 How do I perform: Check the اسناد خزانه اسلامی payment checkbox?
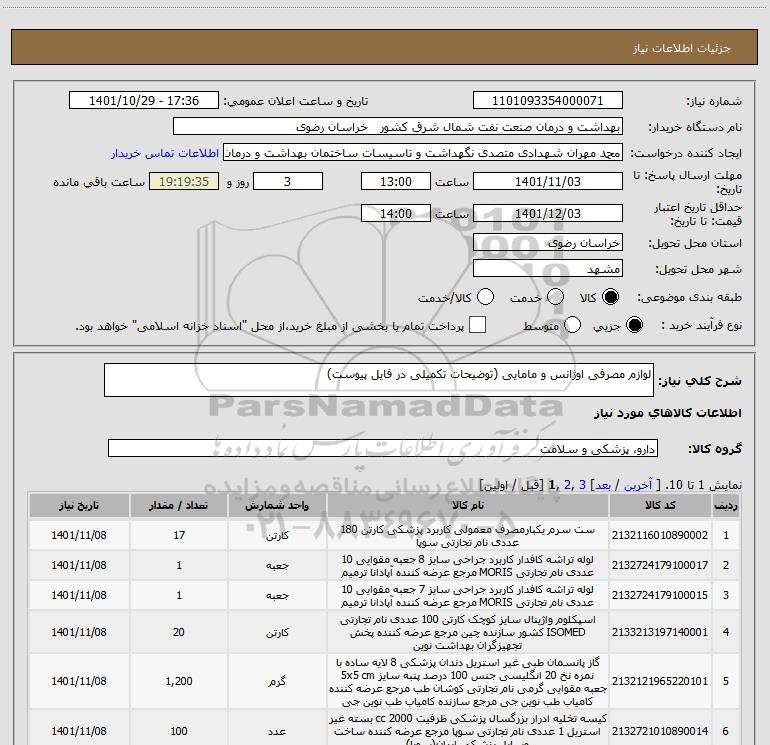click(477, 325)
